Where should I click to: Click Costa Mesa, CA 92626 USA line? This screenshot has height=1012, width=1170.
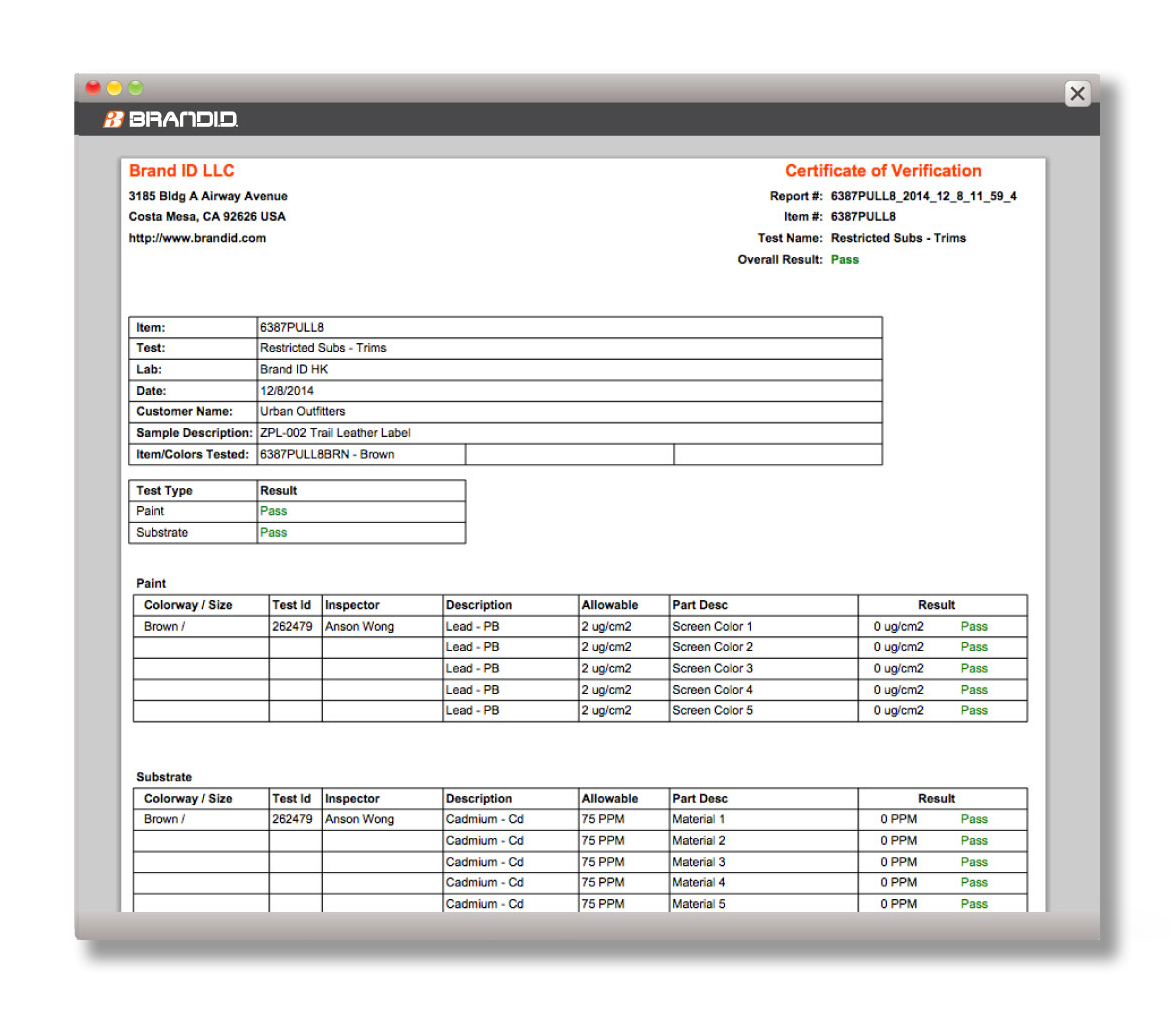[207, 216]
